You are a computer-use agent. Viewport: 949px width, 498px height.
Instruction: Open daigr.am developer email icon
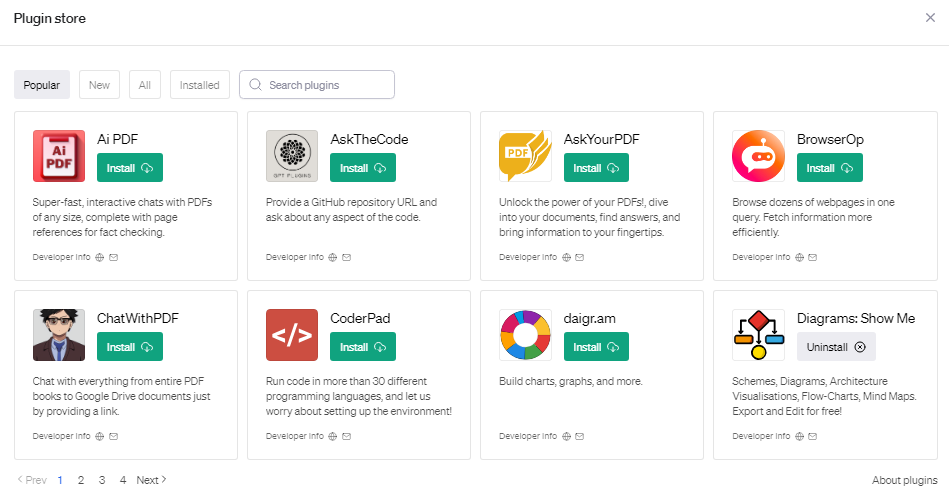coord(579,436)
